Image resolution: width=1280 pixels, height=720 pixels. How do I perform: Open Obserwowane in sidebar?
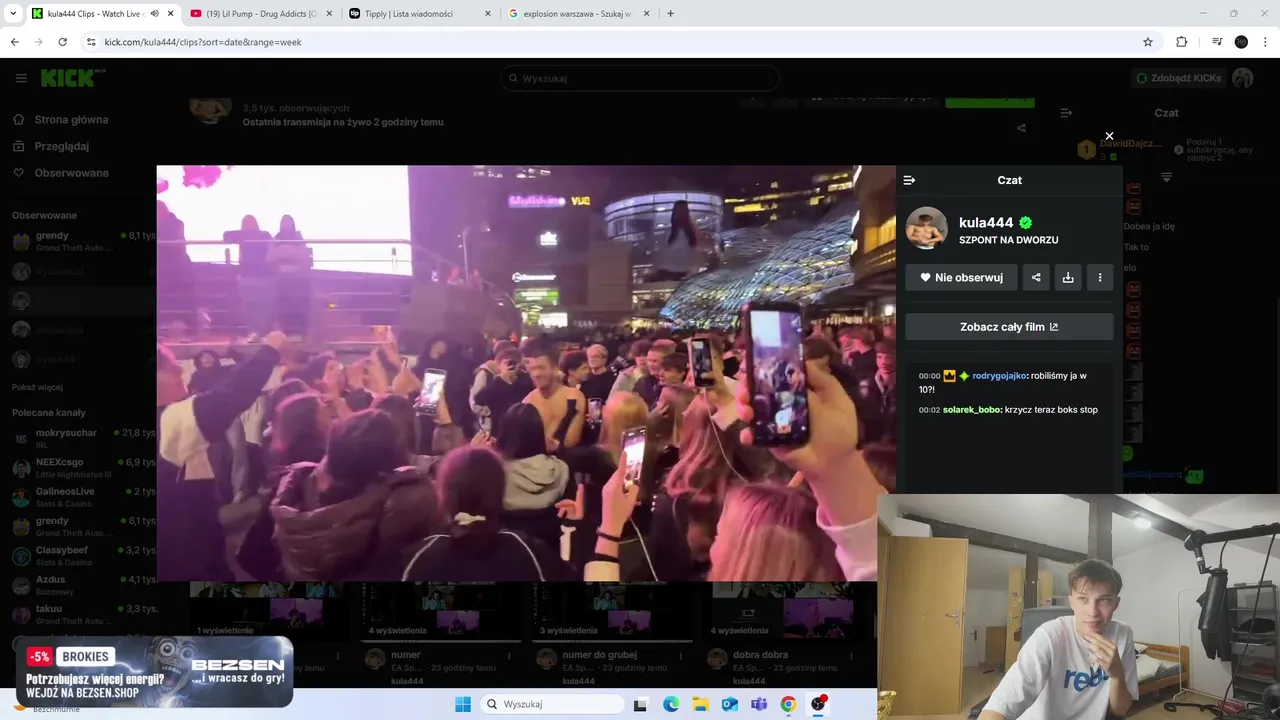[x=71, y=173]
